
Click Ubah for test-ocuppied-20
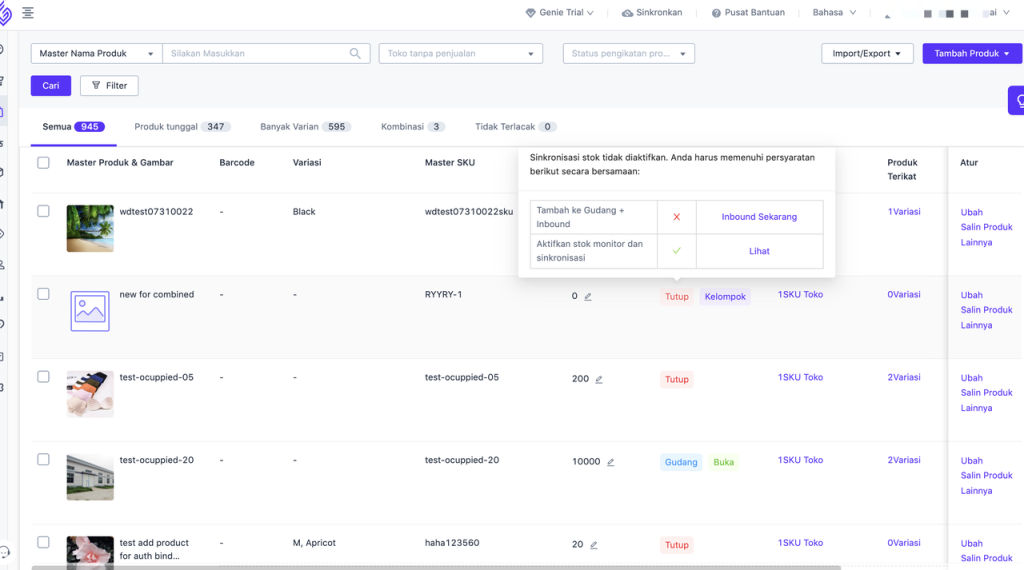(971, 461)
